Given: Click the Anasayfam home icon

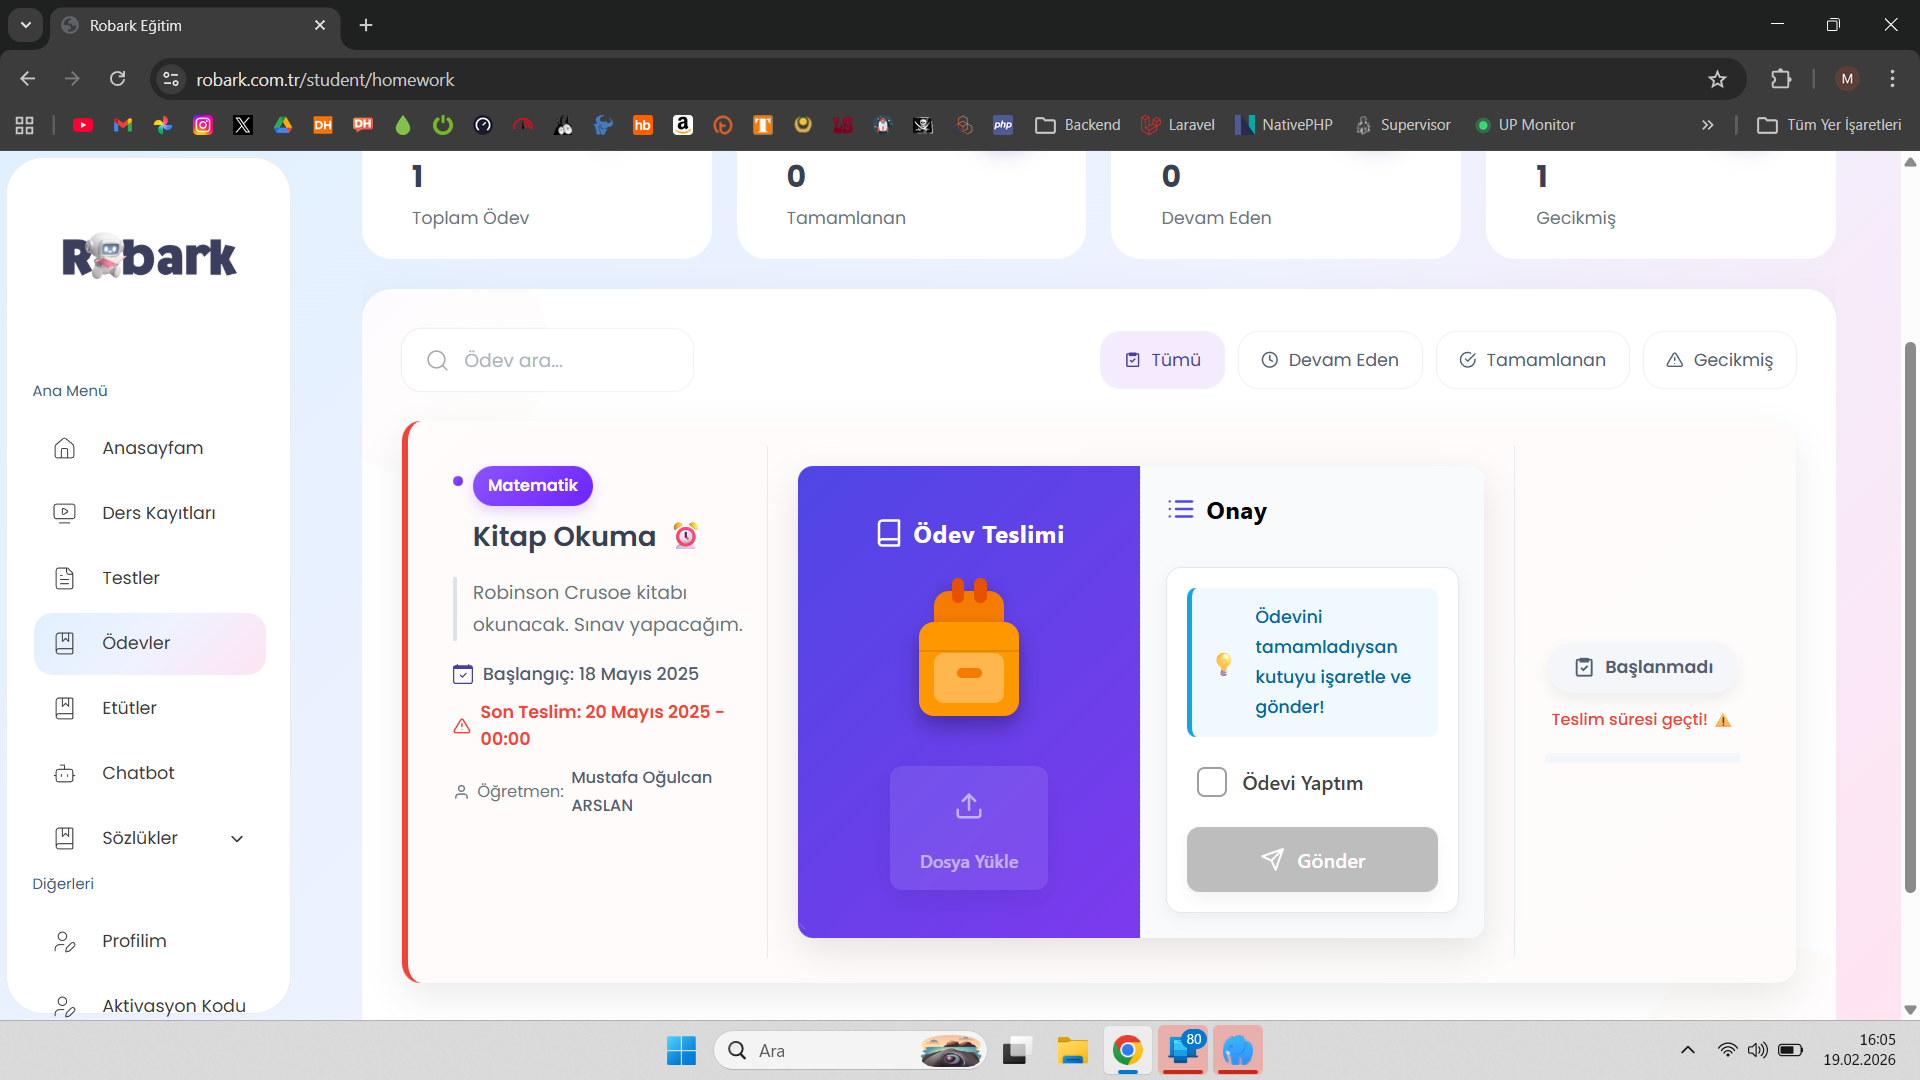Looking at the screenshot, I should (x=64, y=448).
